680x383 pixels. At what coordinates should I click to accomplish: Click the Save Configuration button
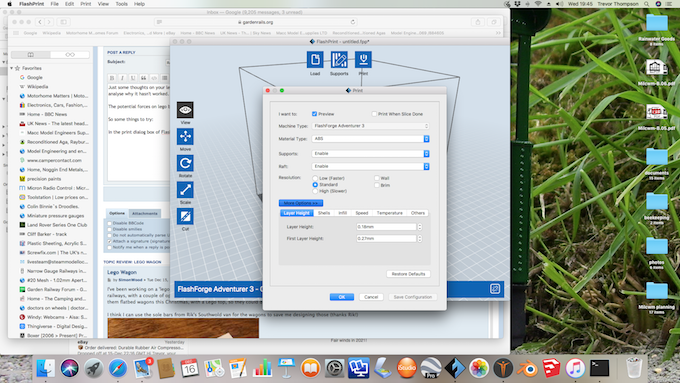tap(412, 297)
